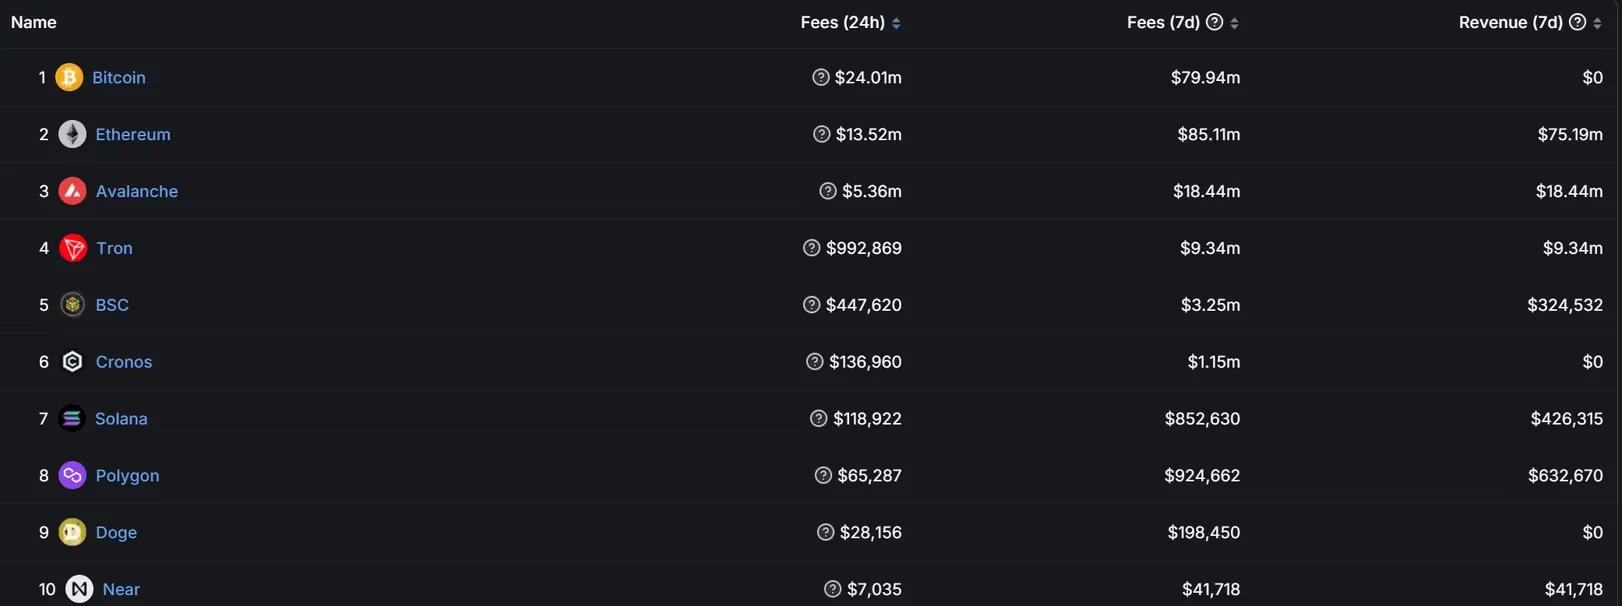1622x606 pixels.
Task: Click the Cronos hexagon logo icon
Action: pos(72,362)
